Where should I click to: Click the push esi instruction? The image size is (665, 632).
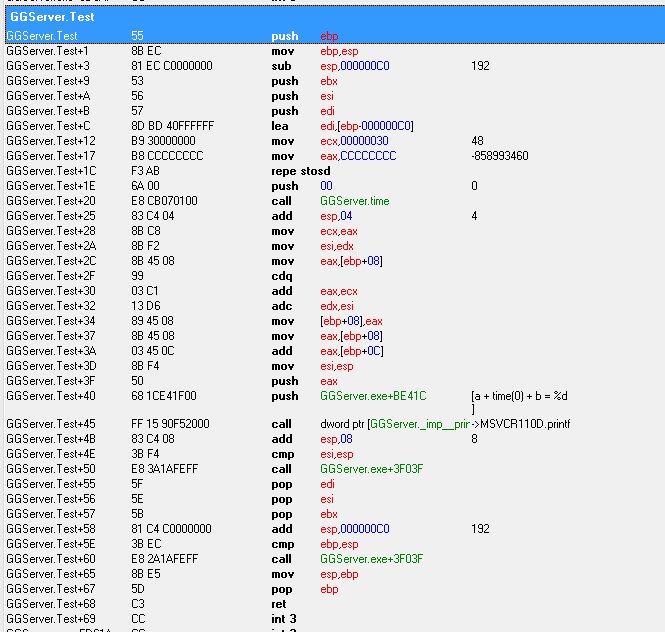click(x=302, y=96)
